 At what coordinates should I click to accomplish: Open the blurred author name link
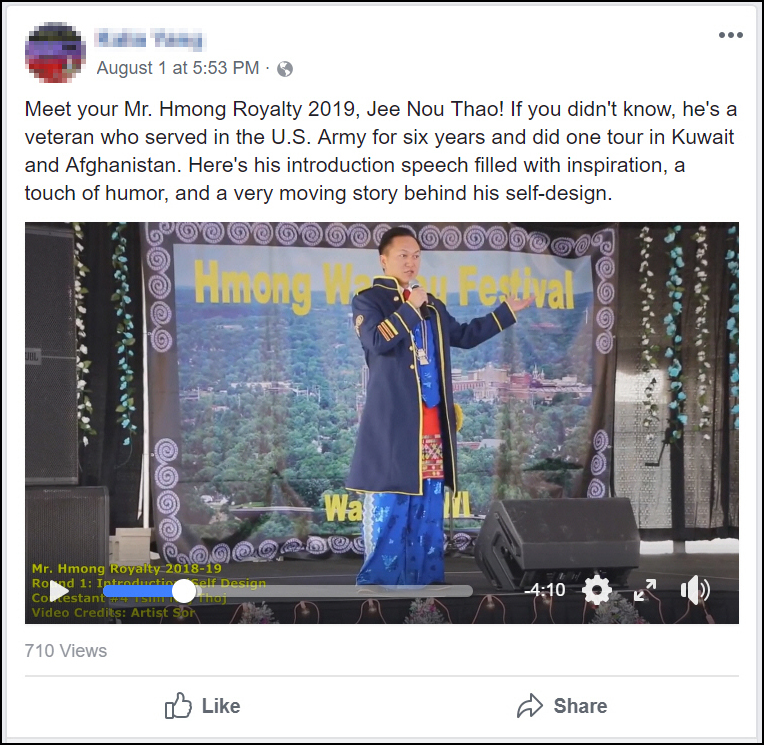150,39
